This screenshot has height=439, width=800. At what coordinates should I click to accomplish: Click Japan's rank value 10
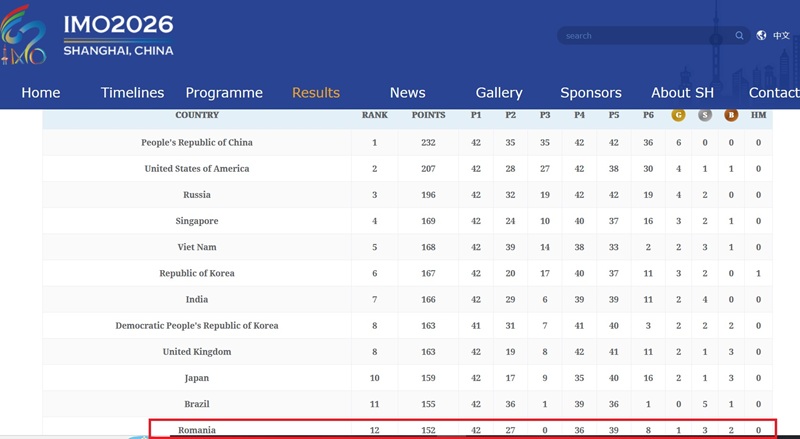coord(374,378)
